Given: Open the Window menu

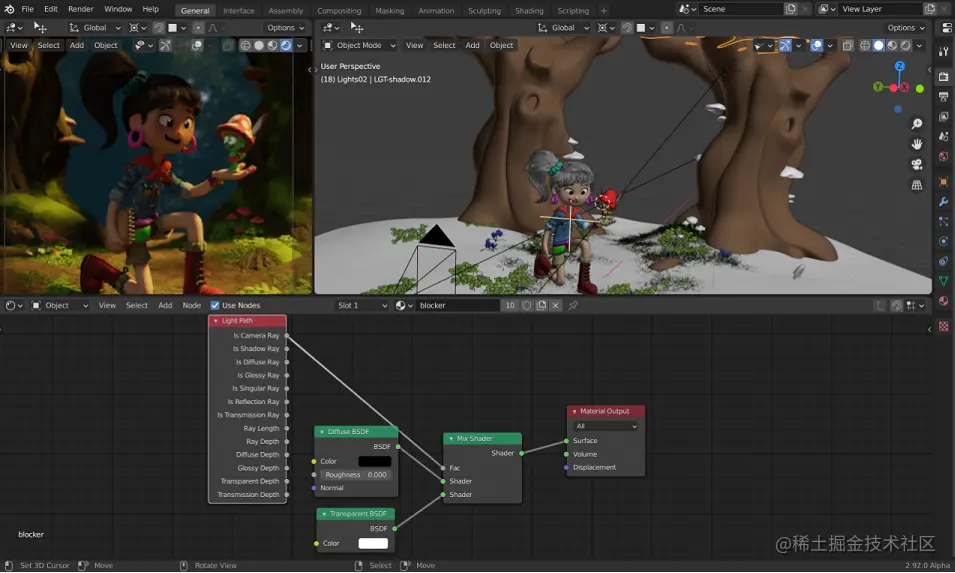Looking at the screenshot, I should (118, 9).
